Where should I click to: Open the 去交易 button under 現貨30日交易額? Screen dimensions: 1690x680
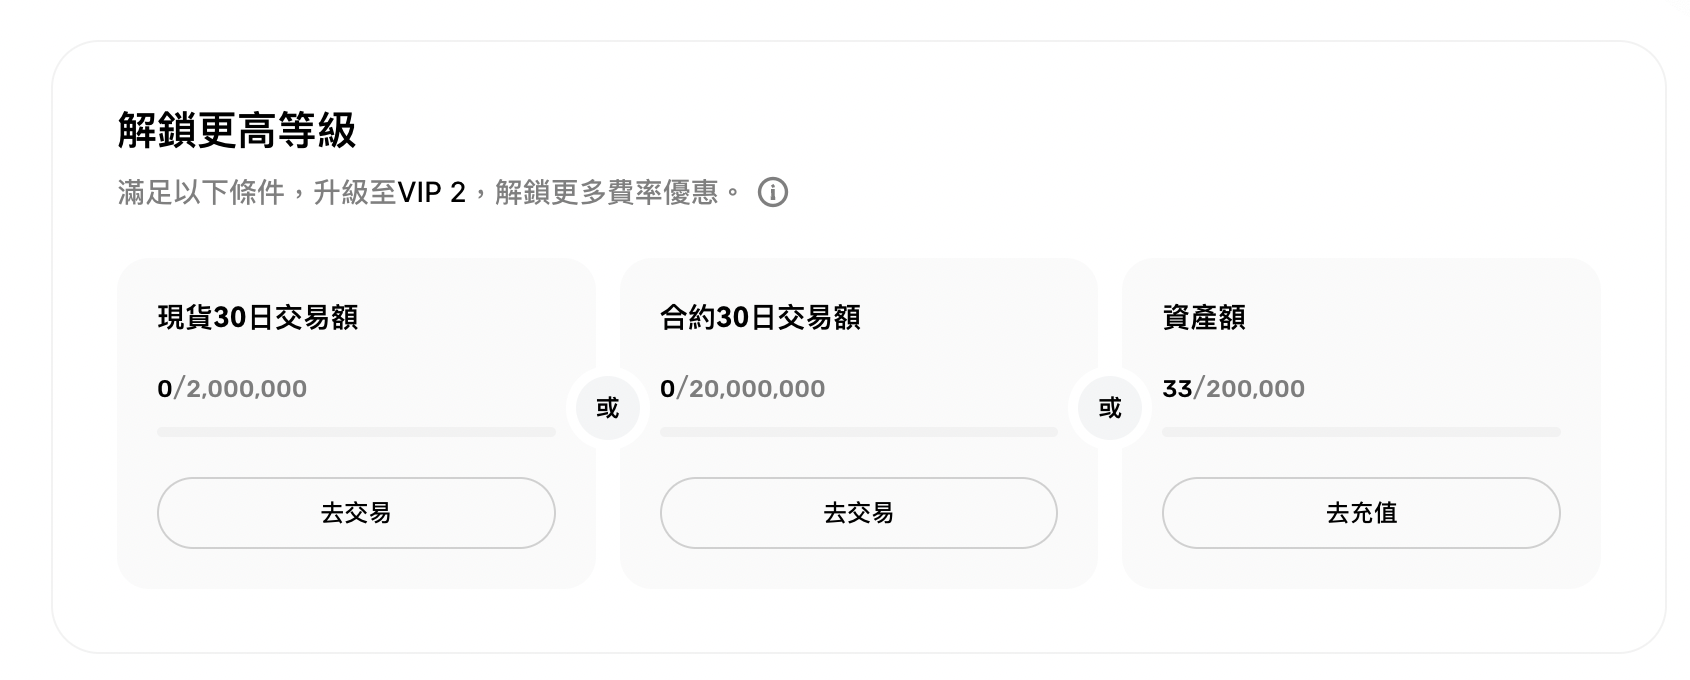(x=355, y=513)
